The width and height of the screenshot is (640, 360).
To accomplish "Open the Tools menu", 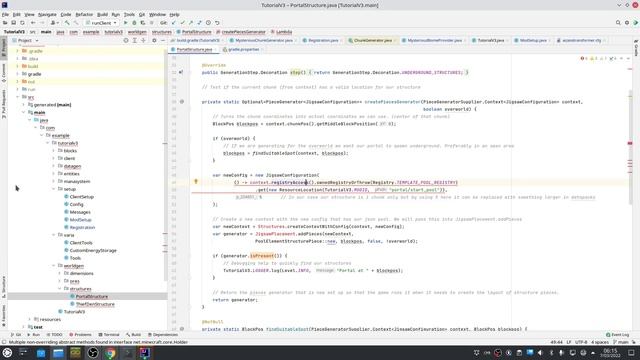I will pos(129,14).
